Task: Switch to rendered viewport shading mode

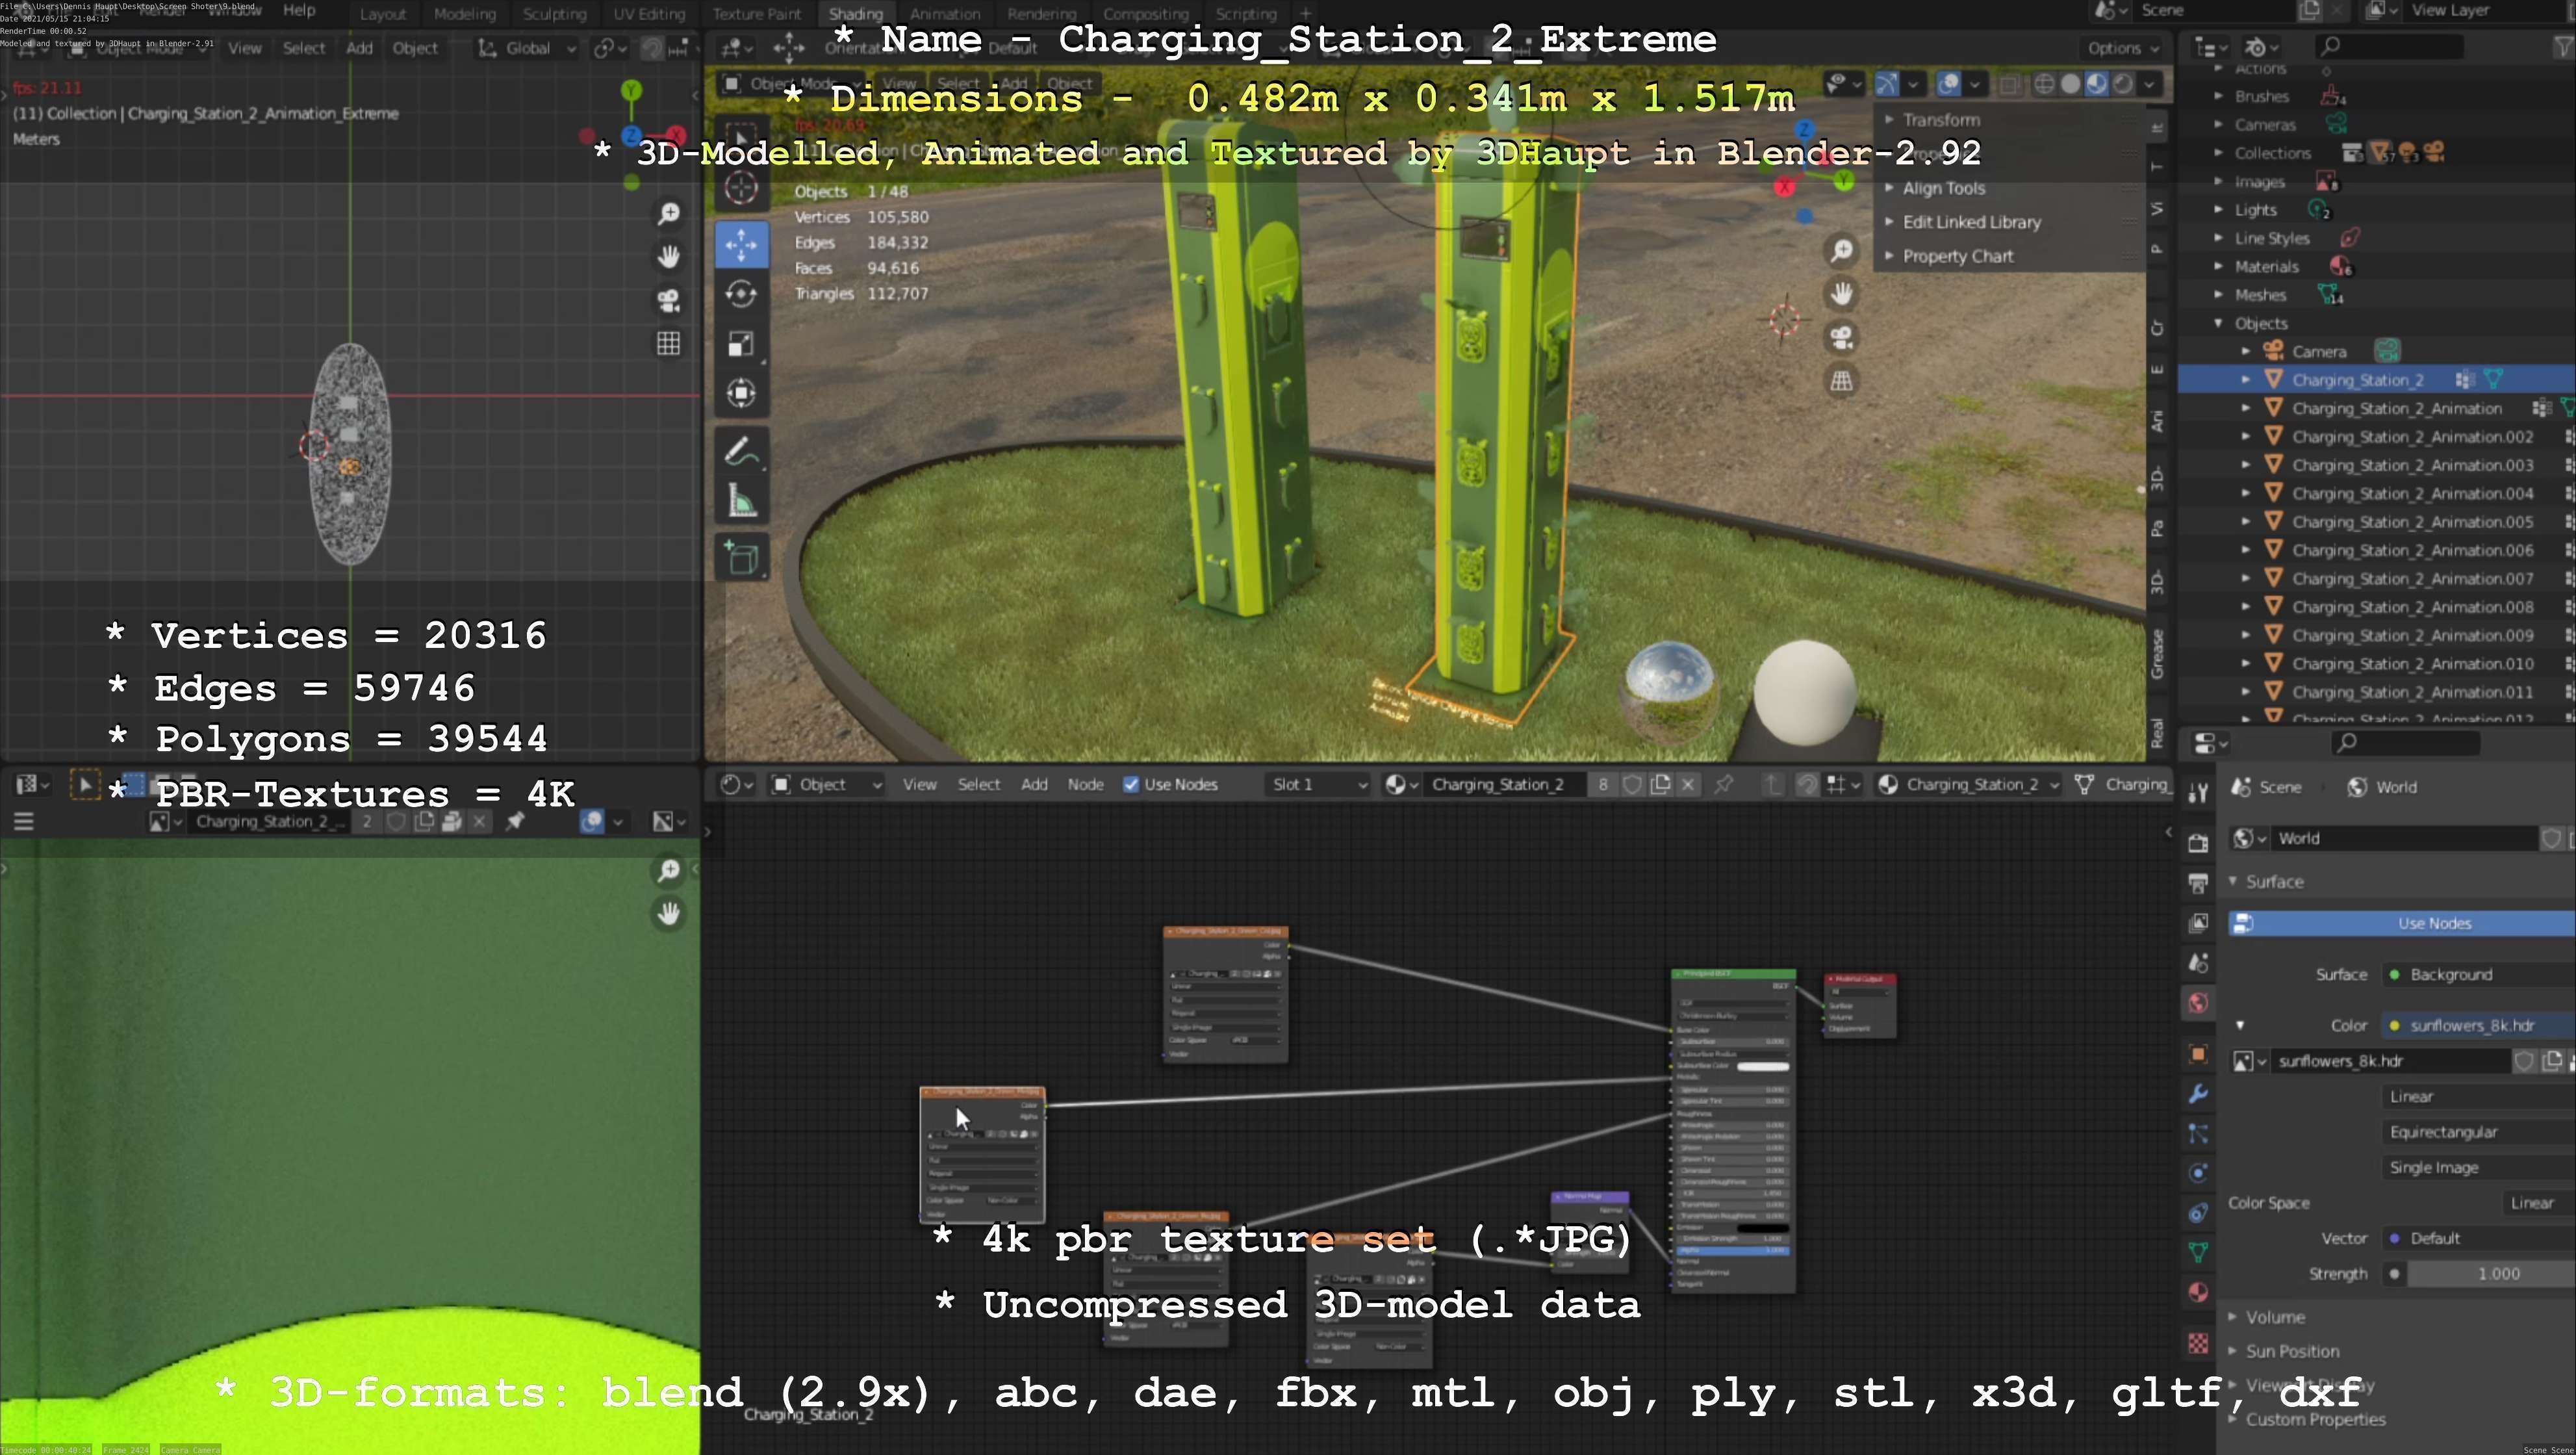Action: tap(2122, 84)
